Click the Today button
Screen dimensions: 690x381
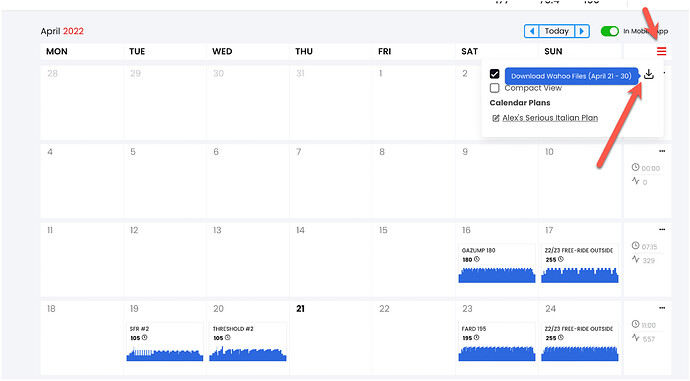(x=557, y=31)
